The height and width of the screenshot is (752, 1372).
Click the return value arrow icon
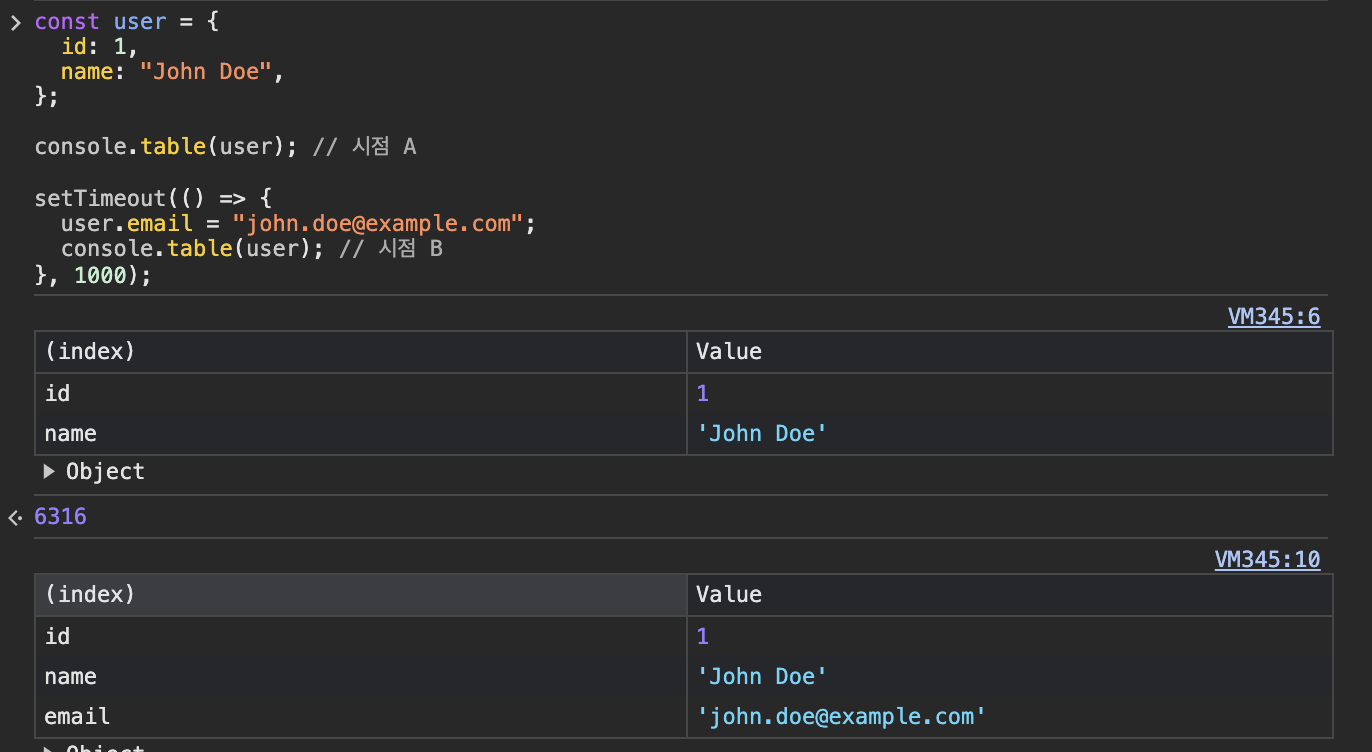(x=15, y=517)
